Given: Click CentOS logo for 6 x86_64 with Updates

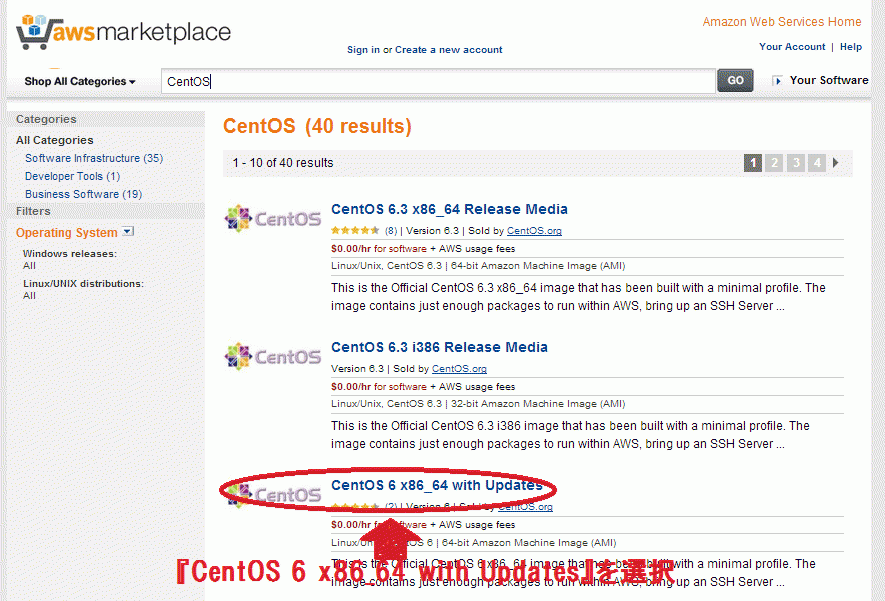Looking at the screenshot, I should pyautogui.click(x=273, y=494).
